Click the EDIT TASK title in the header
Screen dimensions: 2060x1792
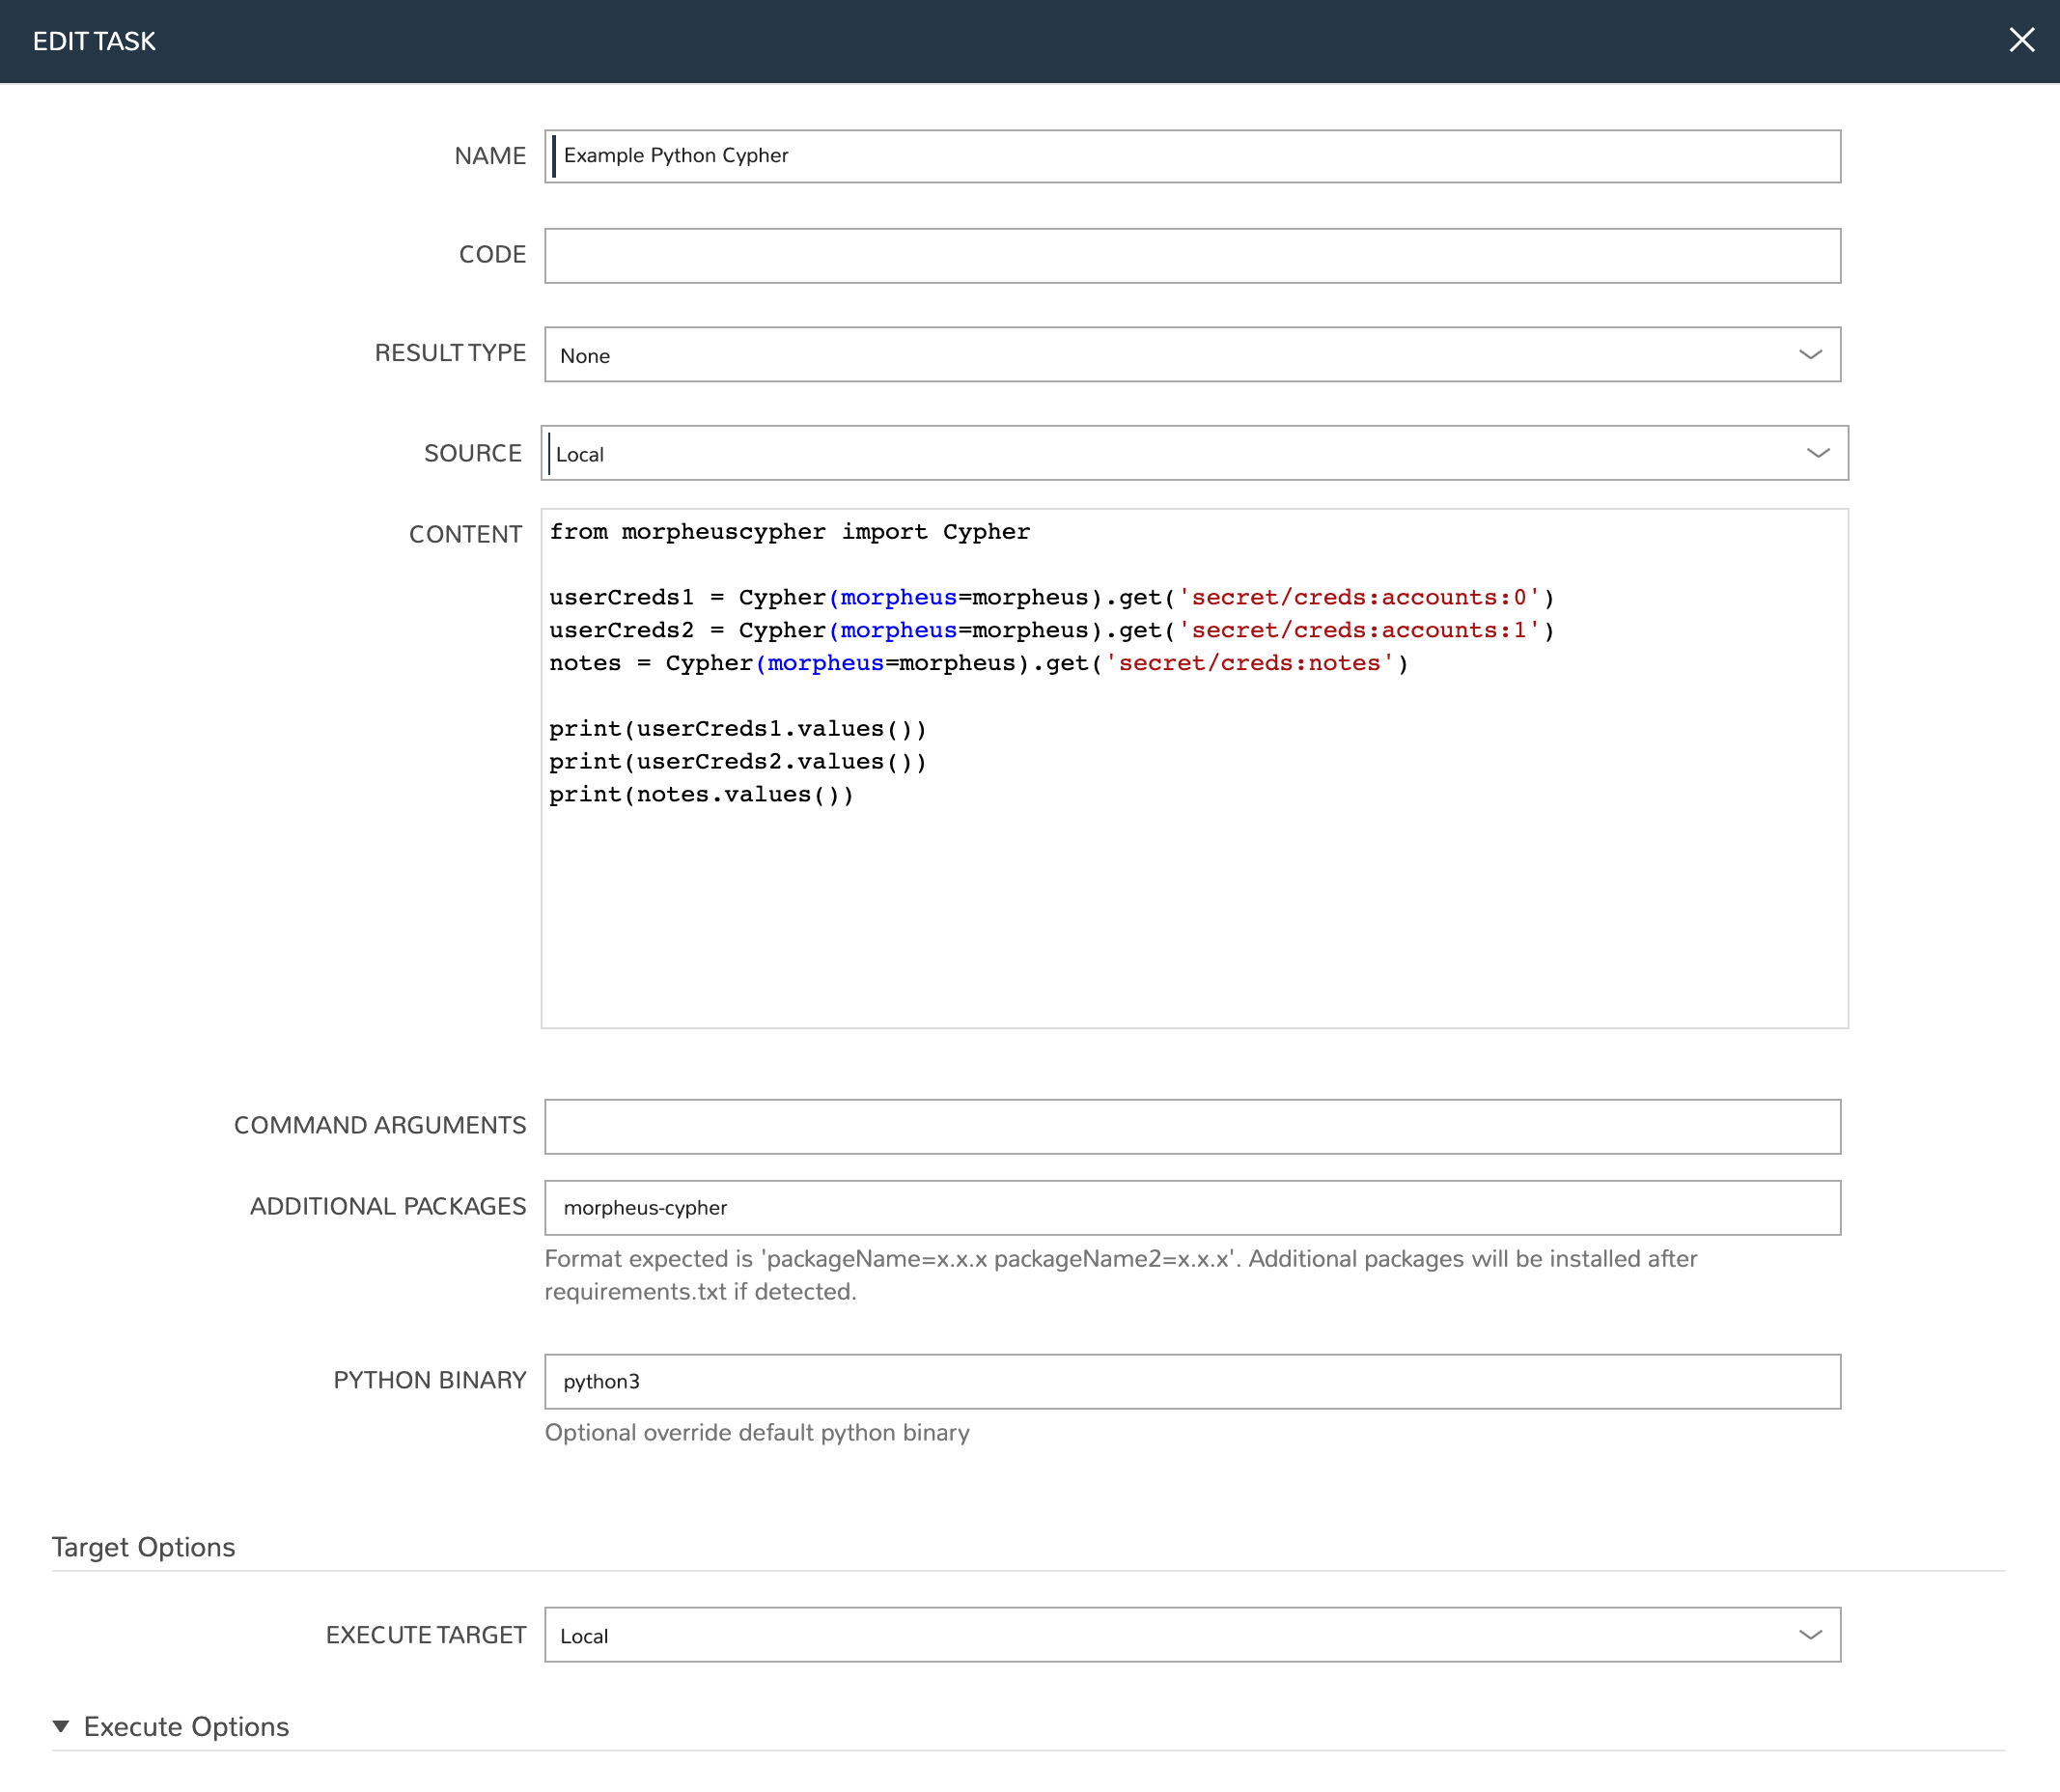[x=95, y=40]
